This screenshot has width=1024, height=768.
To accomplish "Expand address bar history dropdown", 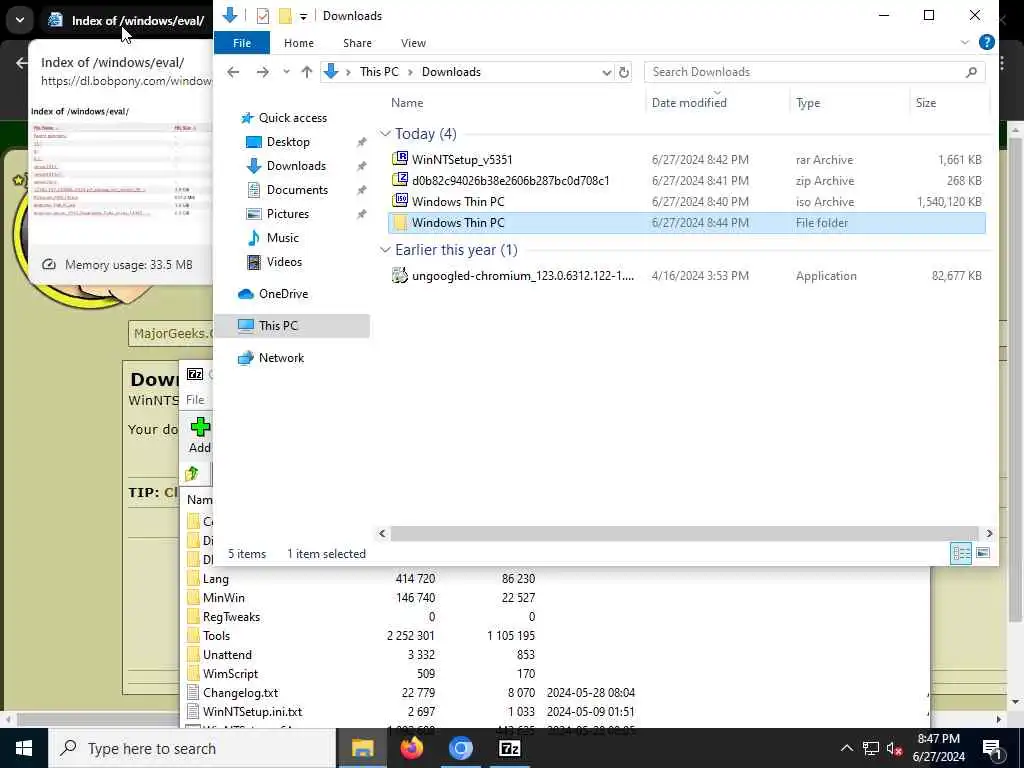I will pos(606,72).
